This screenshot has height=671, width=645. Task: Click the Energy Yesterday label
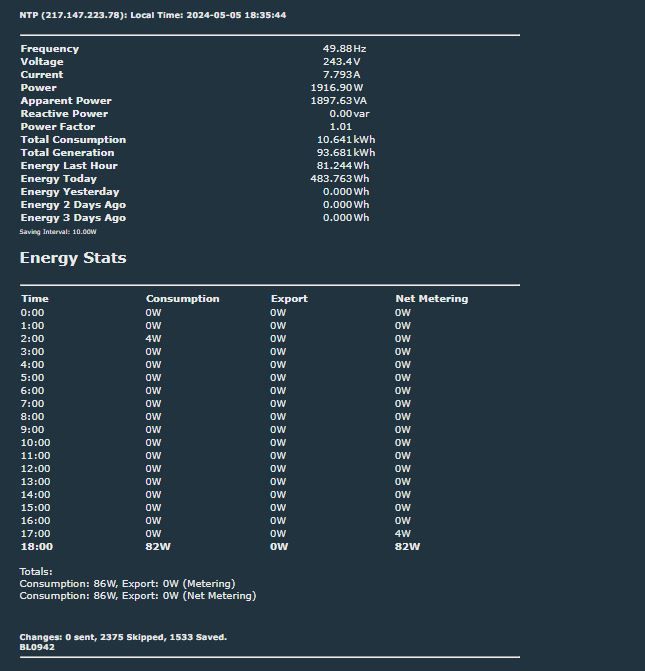pyautogui.click(x=70, y=192)
